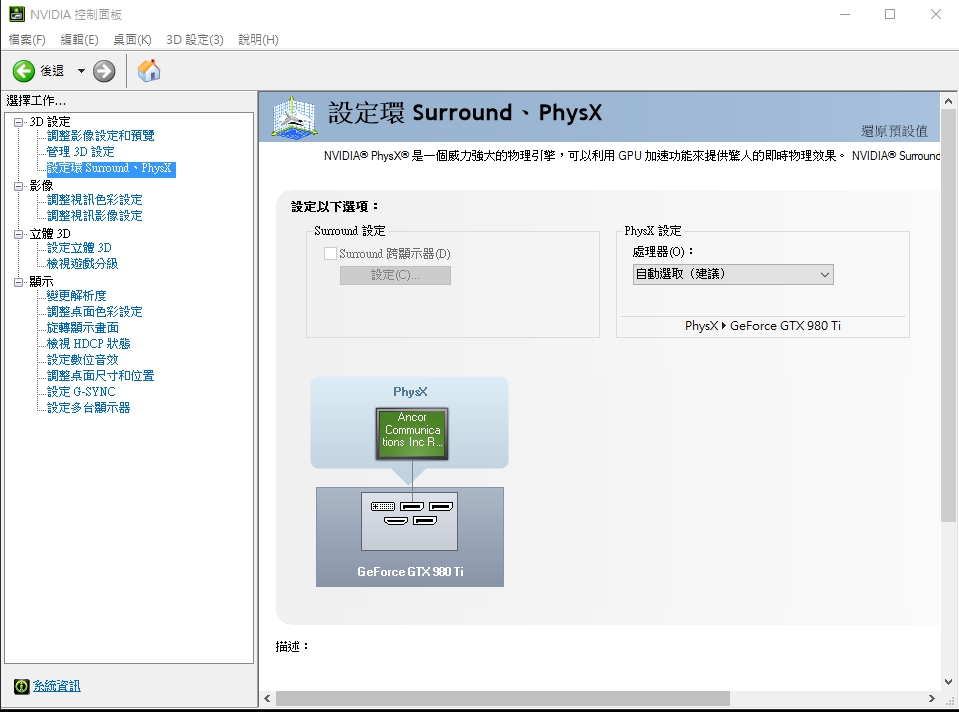Go to the Home icon
Viewport: 959px width, 712px height.
[x=149, y=71]
